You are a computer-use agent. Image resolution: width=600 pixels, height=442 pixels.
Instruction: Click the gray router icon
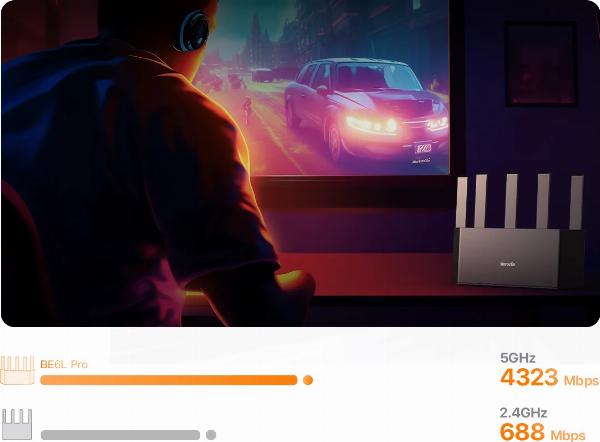17,424
